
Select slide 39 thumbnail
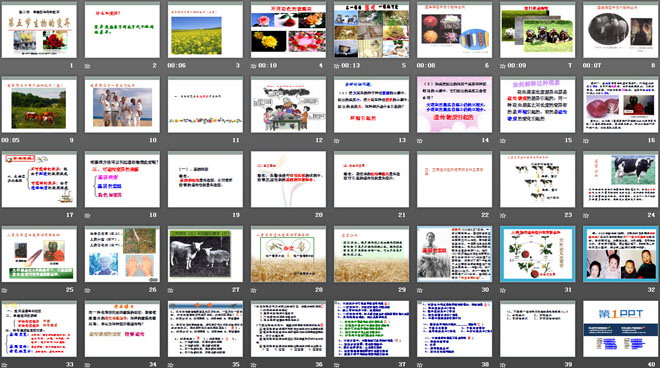point(538,330)
